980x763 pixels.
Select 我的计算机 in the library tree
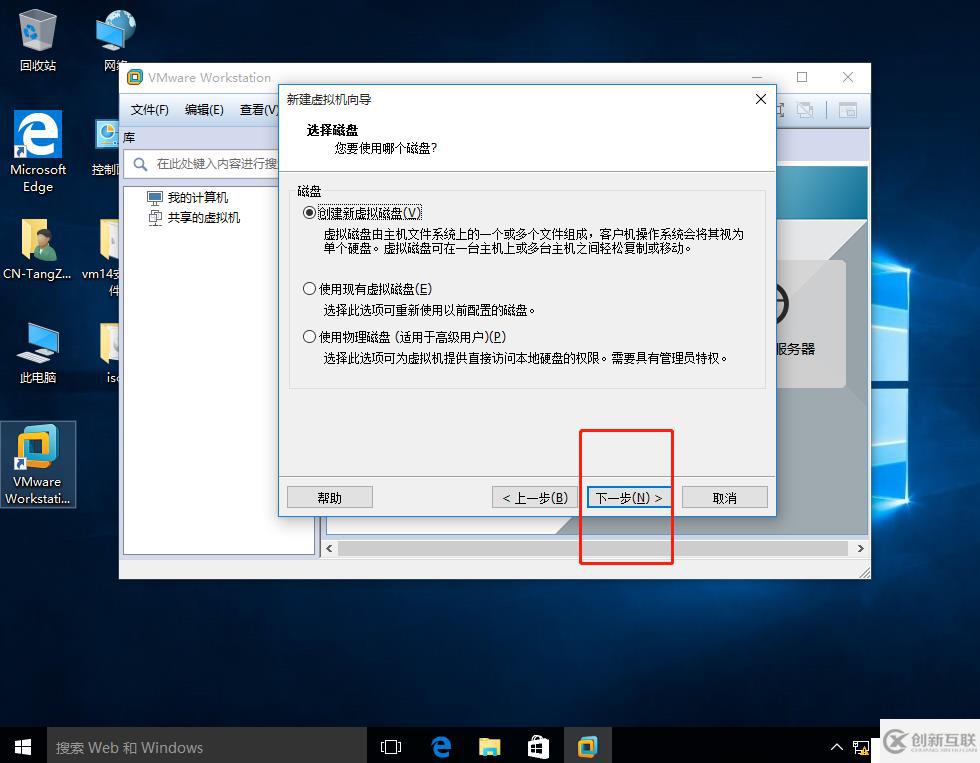[197, 198]
